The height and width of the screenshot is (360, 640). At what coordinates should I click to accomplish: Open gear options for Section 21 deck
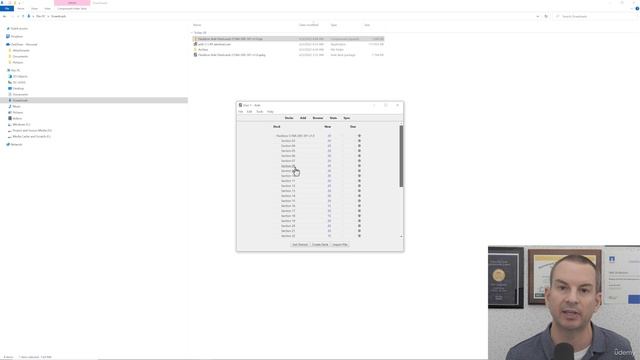[359, 231]
